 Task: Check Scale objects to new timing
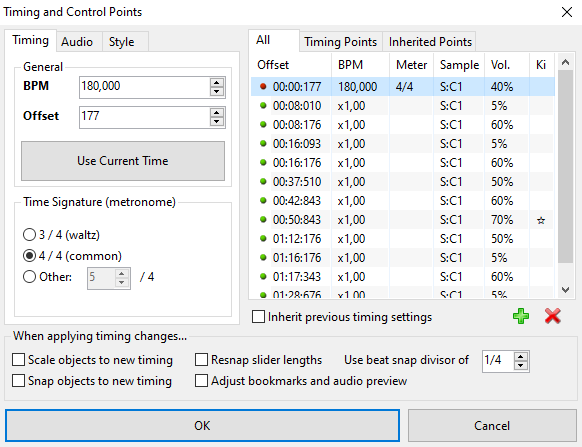click(19, 360)
